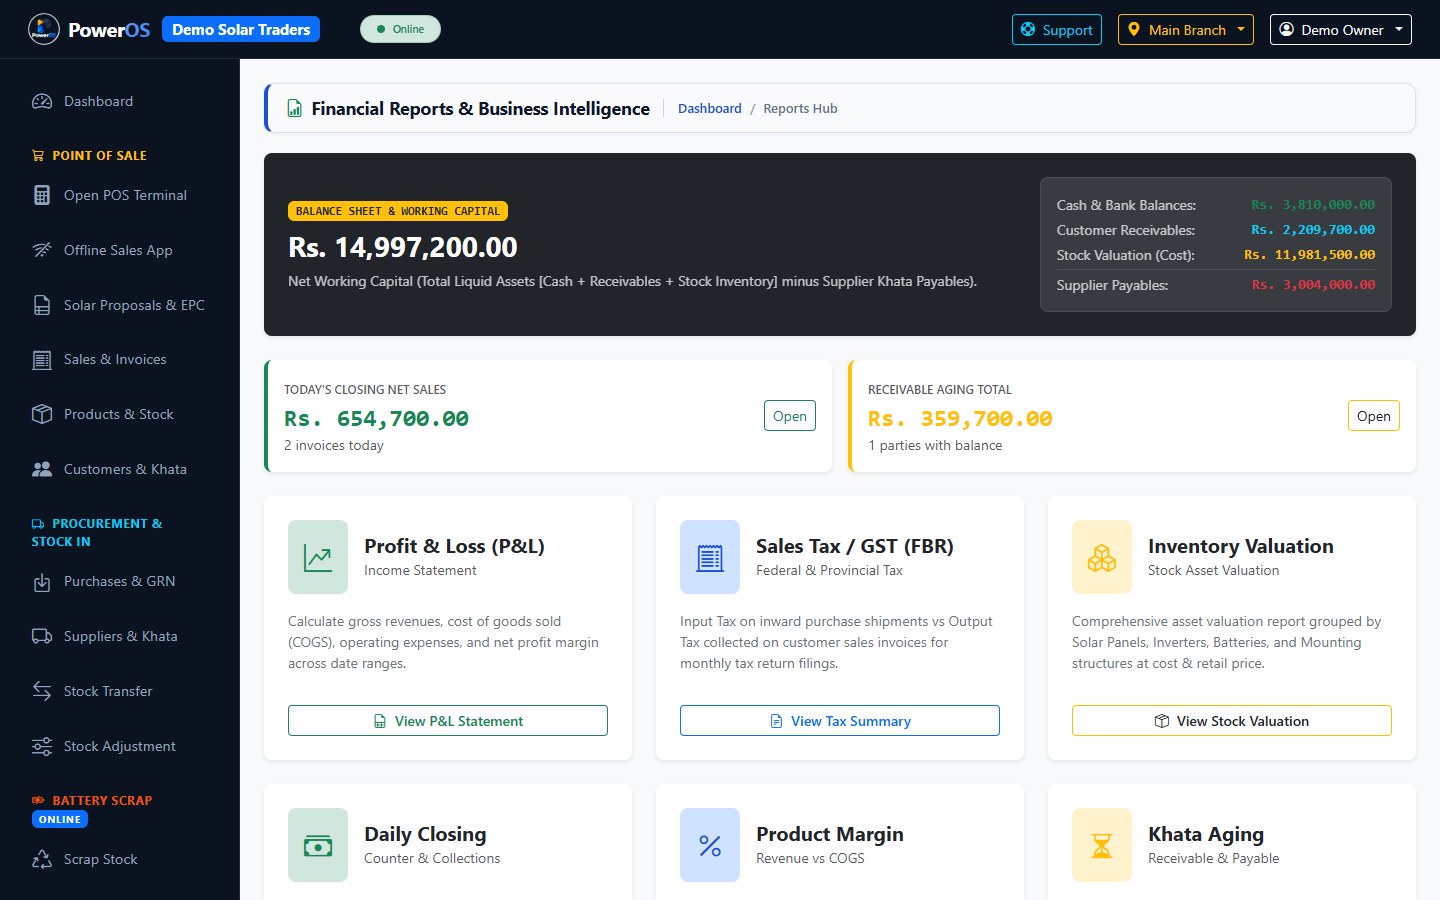Click the Stock Transfer arrows icon
Screen dimensions: 1440x900
(x=42, y=692)
